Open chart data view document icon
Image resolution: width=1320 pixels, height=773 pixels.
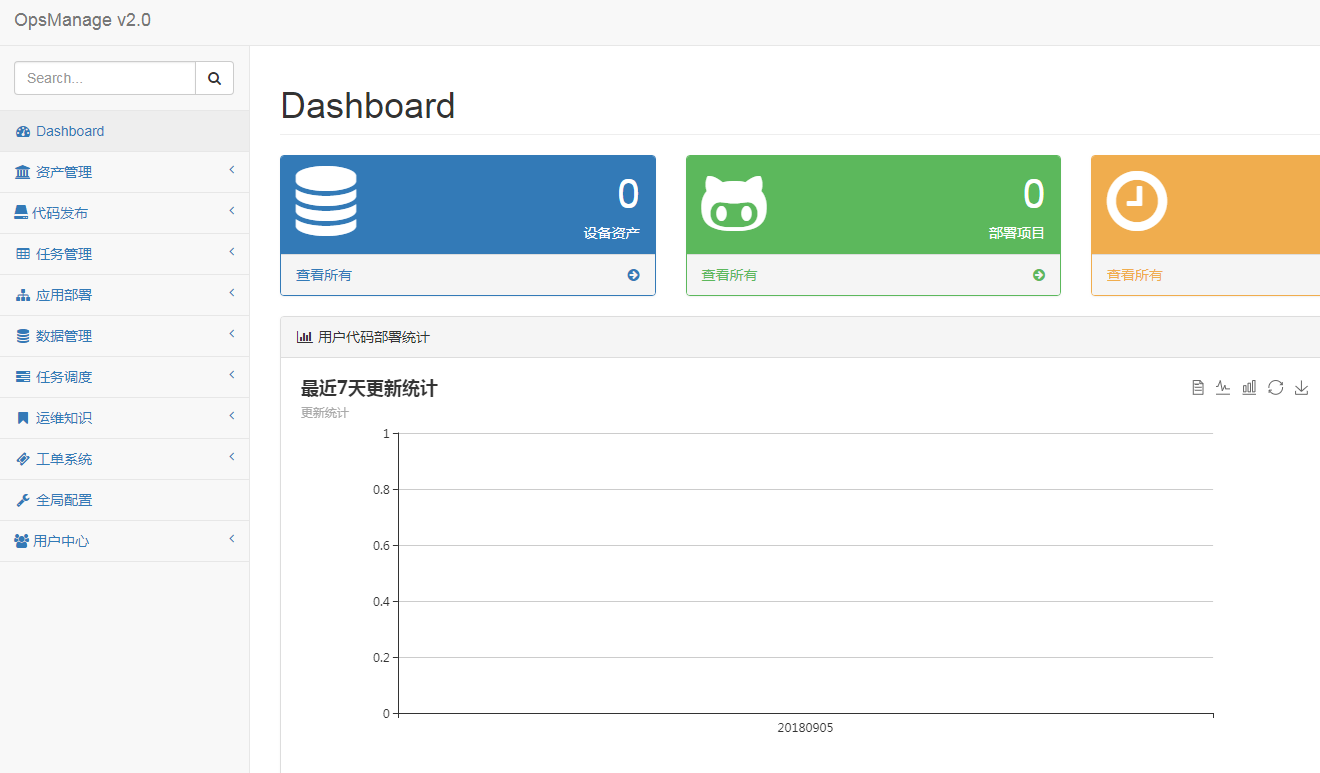pyautogui.click(x=1198, y=388)
